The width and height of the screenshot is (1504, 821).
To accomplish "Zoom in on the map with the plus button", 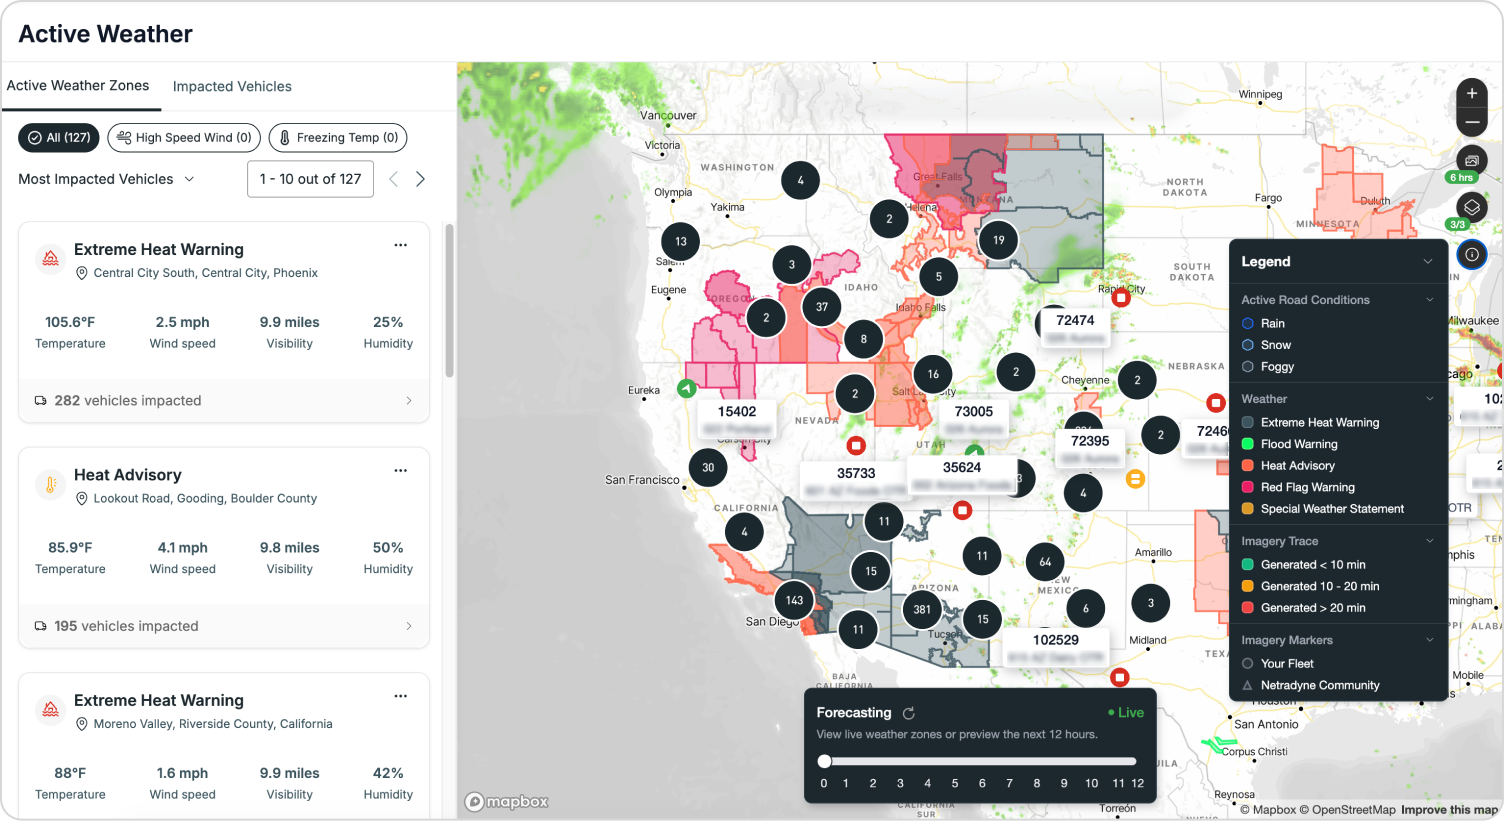I will coord(1471,93).
